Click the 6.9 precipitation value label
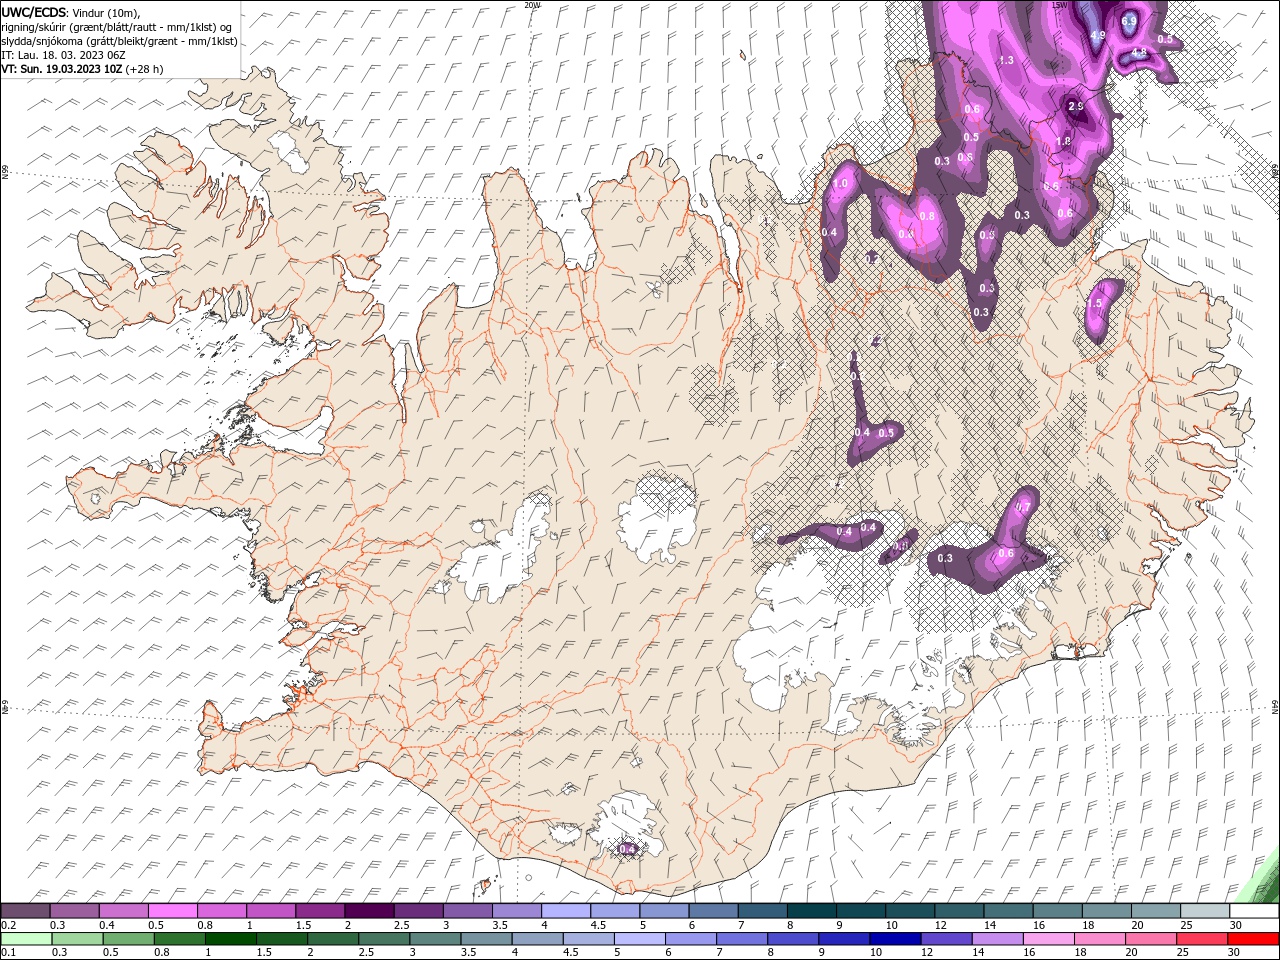The width and height of the screenshot is (1280, 960). point(1129,20)
